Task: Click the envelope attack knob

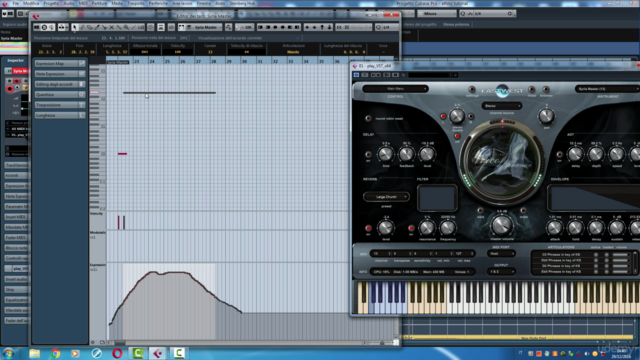Action: click(554, 228)
